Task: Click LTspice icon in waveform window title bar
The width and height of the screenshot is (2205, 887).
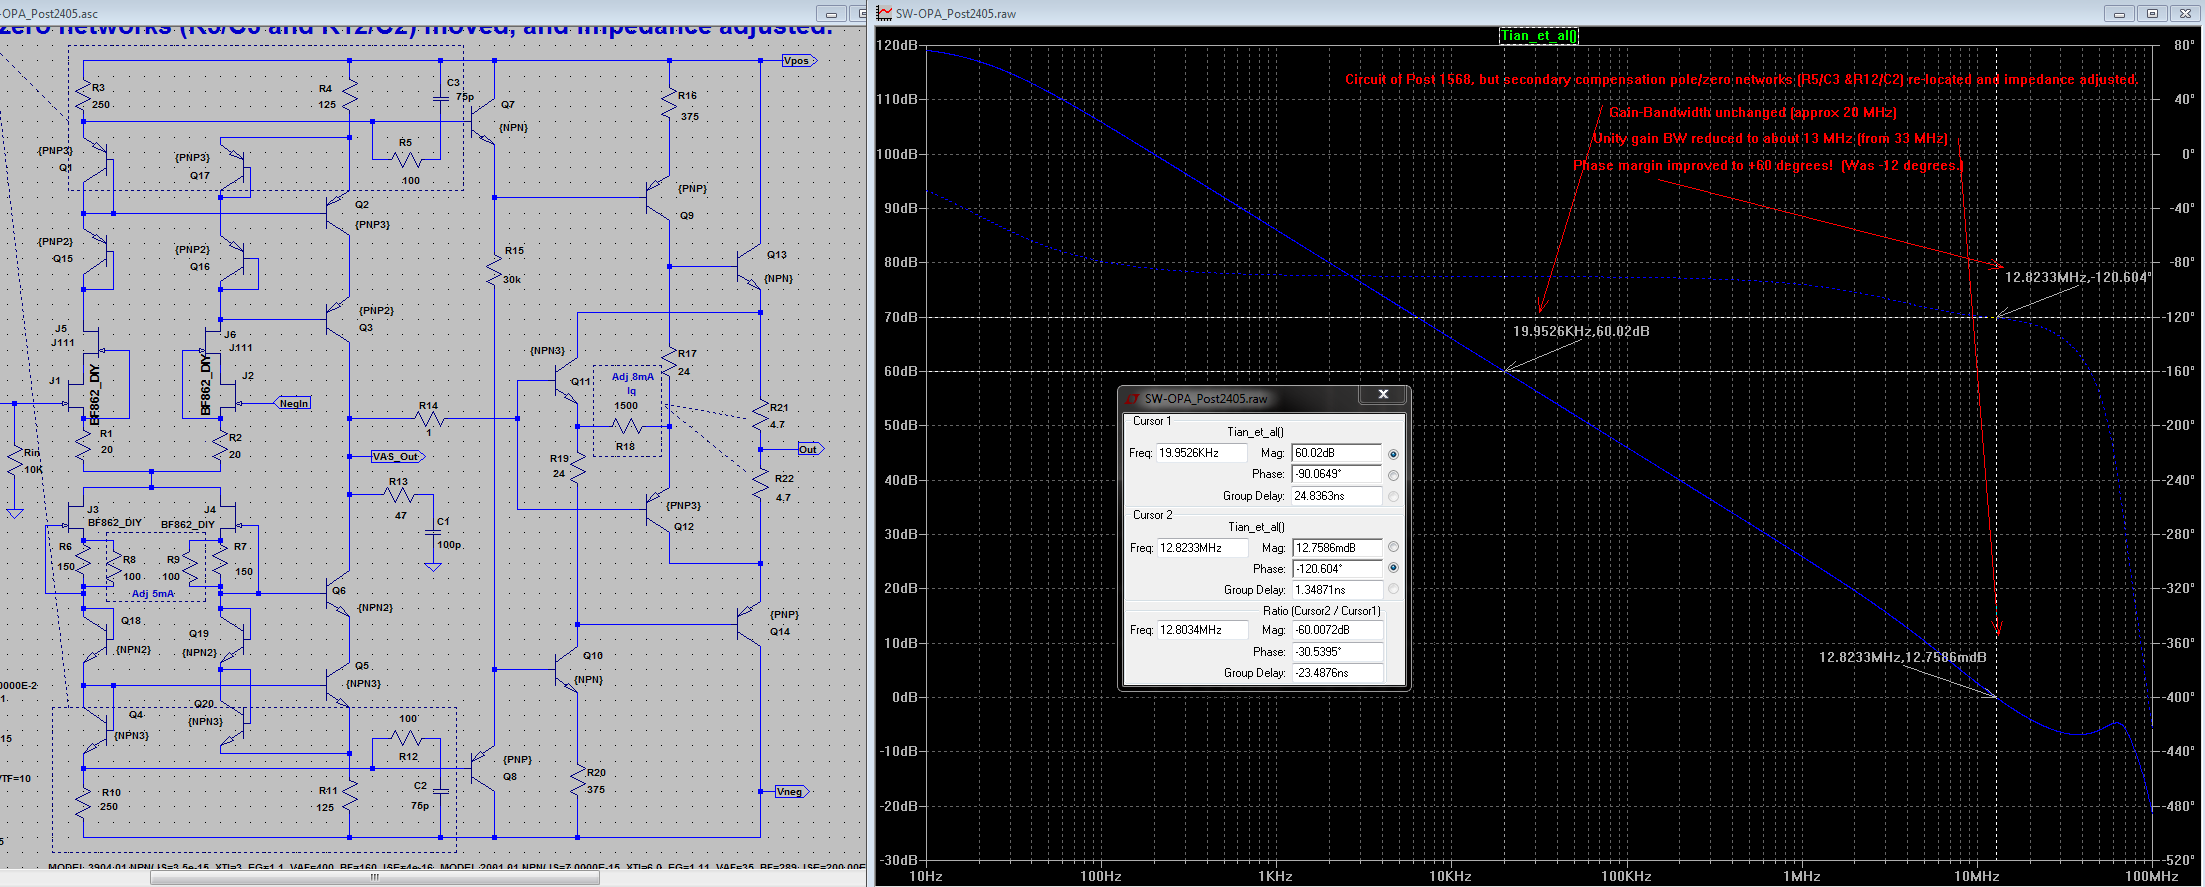Action: pos(884,13)
